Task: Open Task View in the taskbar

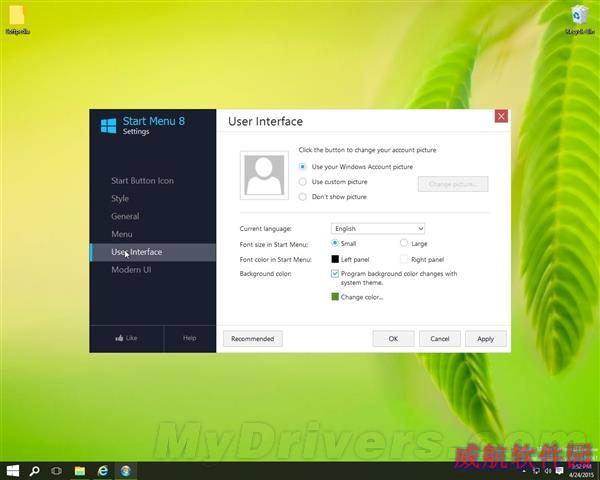Action: point(57,471)
